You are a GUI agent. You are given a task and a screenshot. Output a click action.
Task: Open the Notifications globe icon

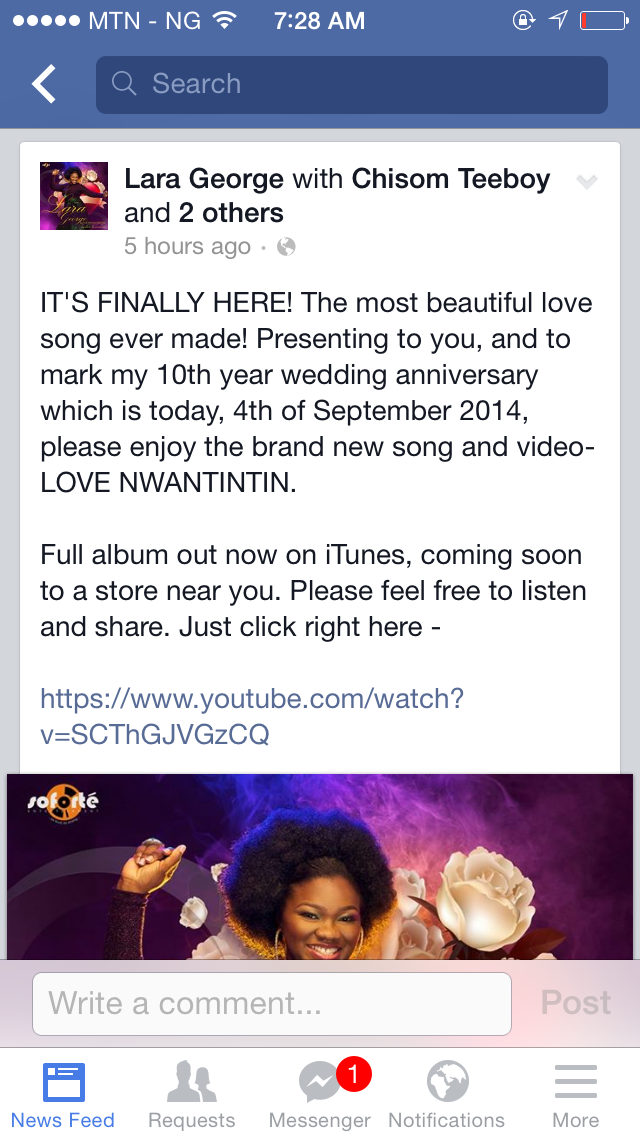pos(447,1082)
